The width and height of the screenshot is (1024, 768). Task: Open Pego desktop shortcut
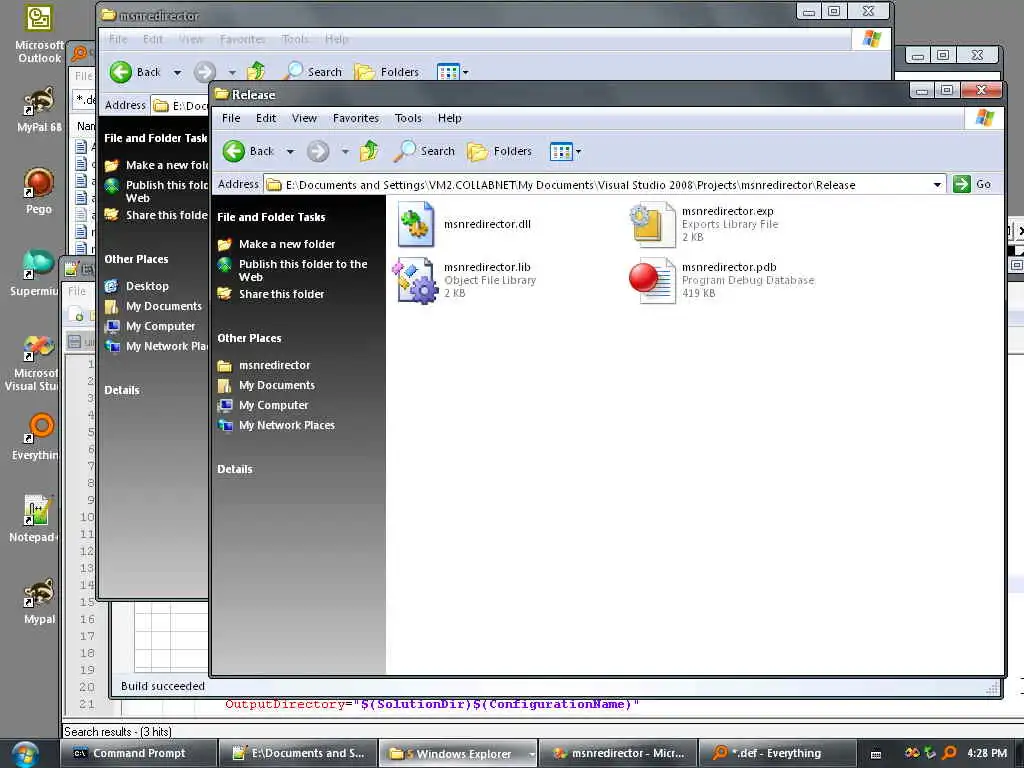[39, 191]
